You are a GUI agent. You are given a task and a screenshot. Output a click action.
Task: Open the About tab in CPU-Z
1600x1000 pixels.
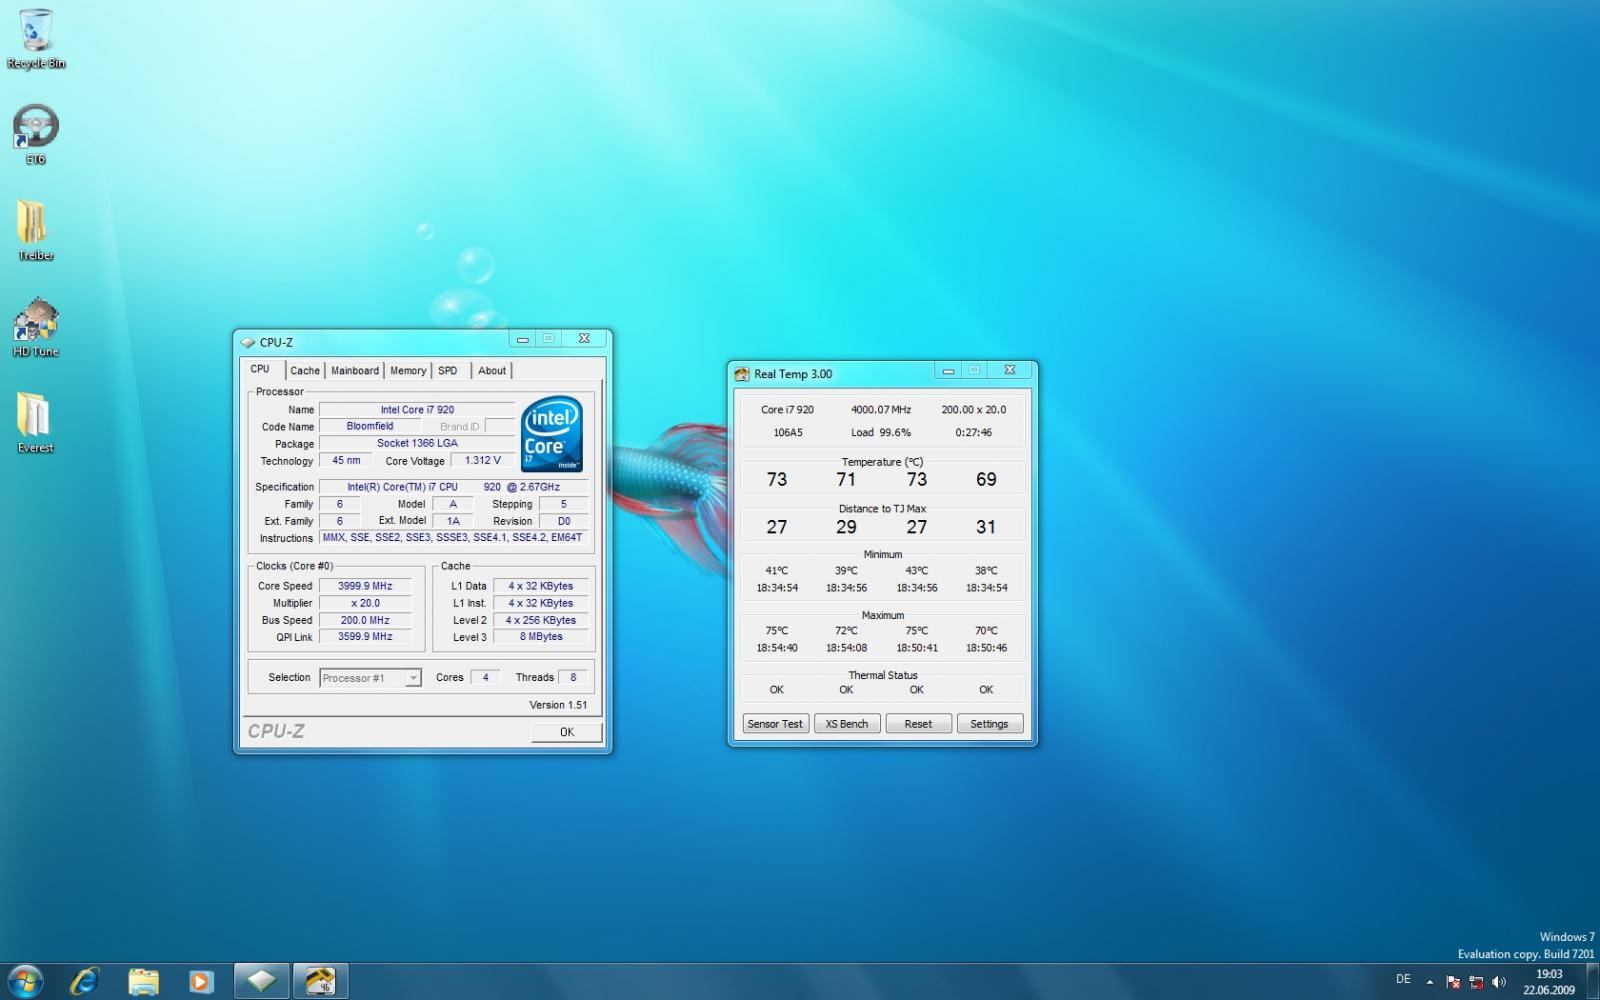pos(492,370)
